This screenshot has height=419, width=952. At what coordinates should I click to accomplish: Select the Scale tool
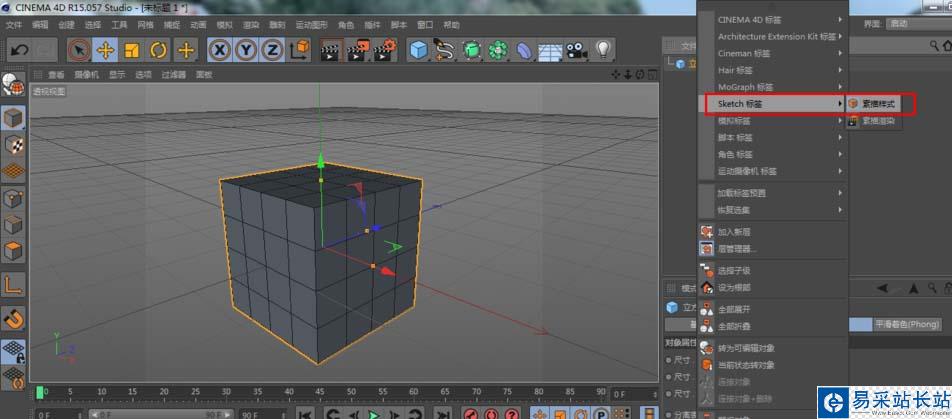click(x=131, y=49)
